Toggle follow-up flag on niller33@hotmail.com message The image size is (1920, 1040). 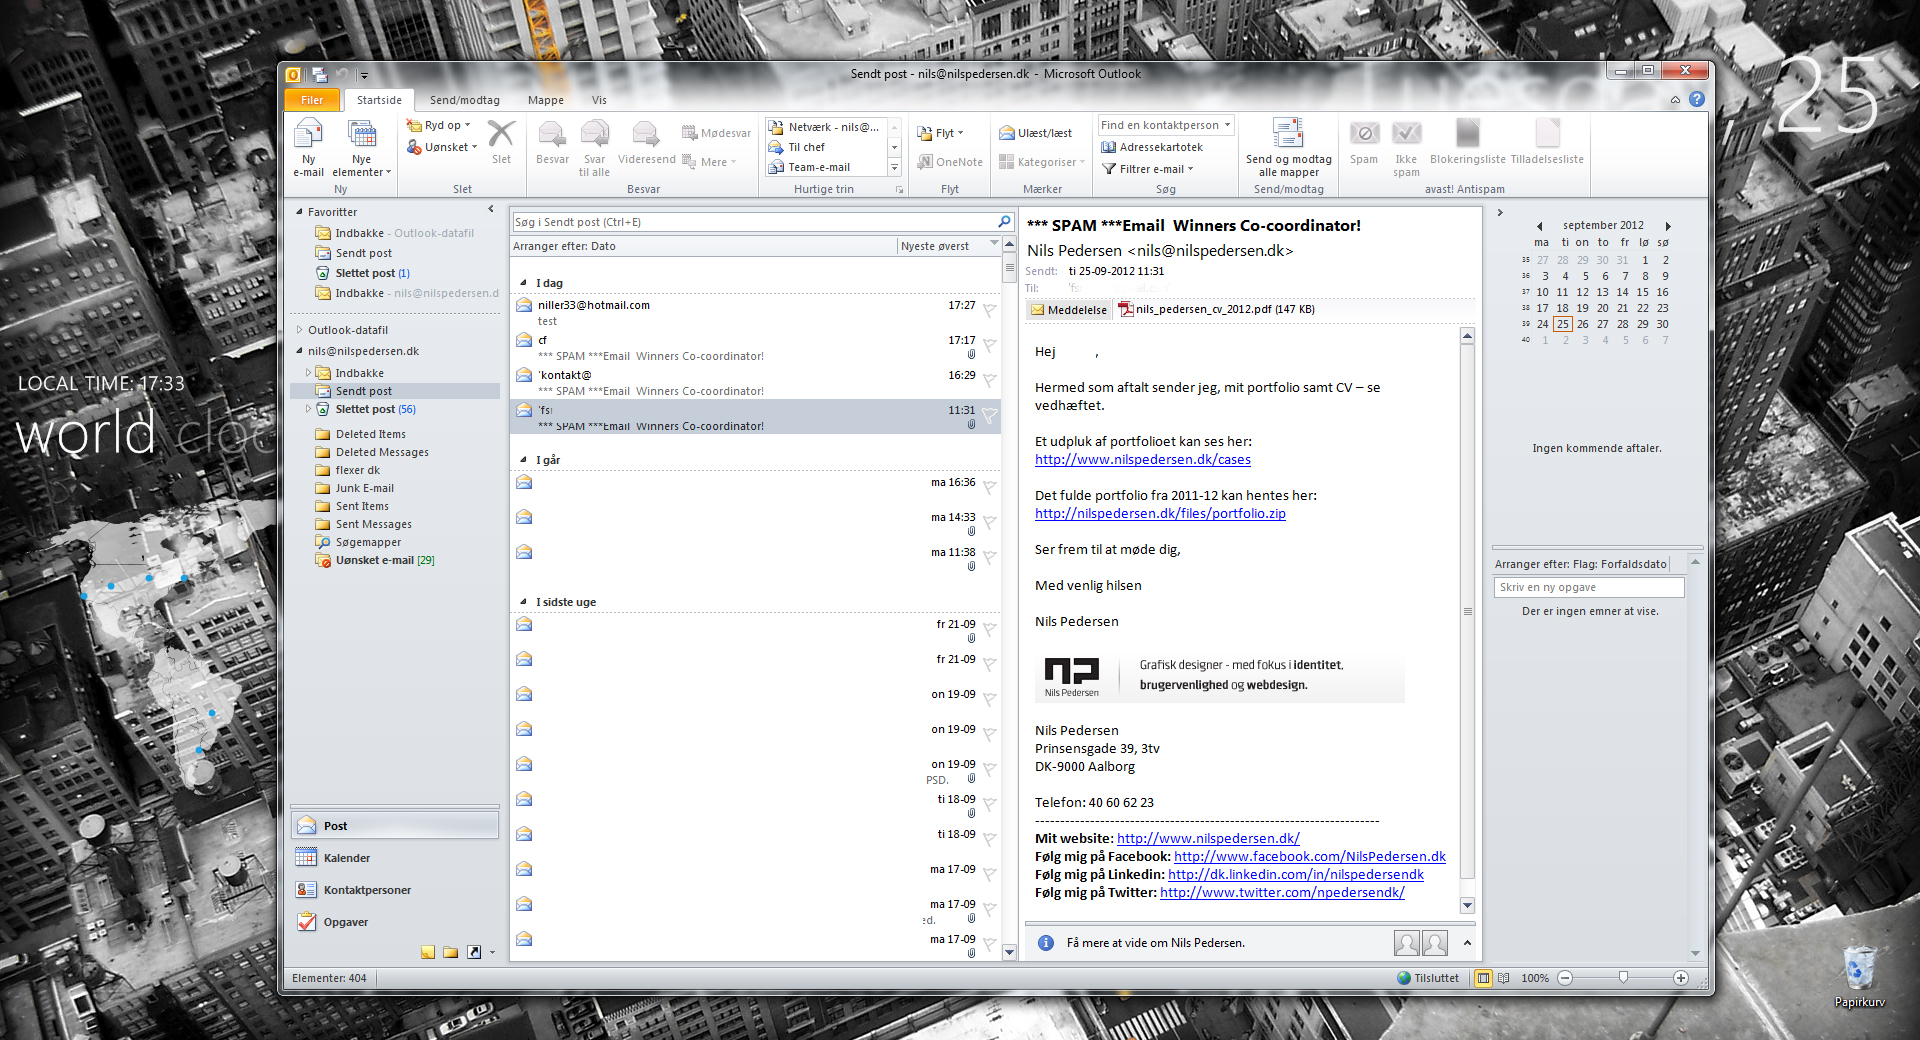pyautogui.click(x=989, y=310)
